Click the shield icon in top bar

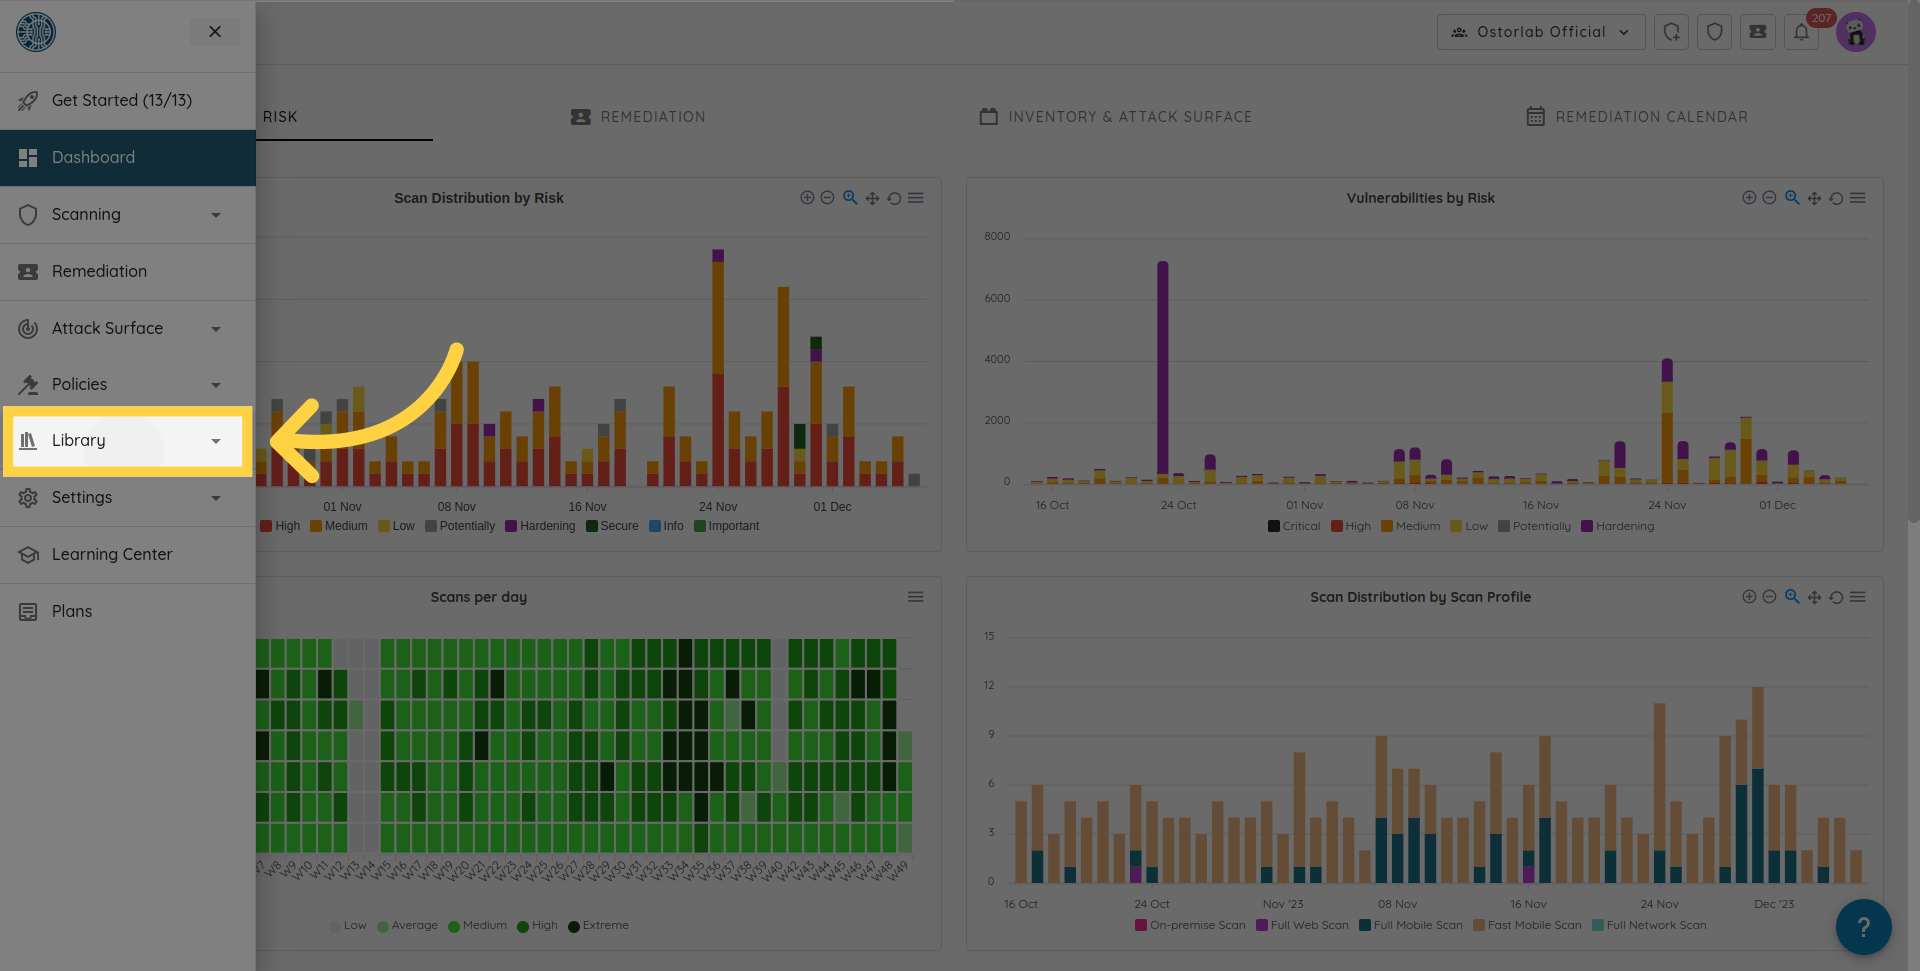pyautogui.click(x=1714, y=32)
